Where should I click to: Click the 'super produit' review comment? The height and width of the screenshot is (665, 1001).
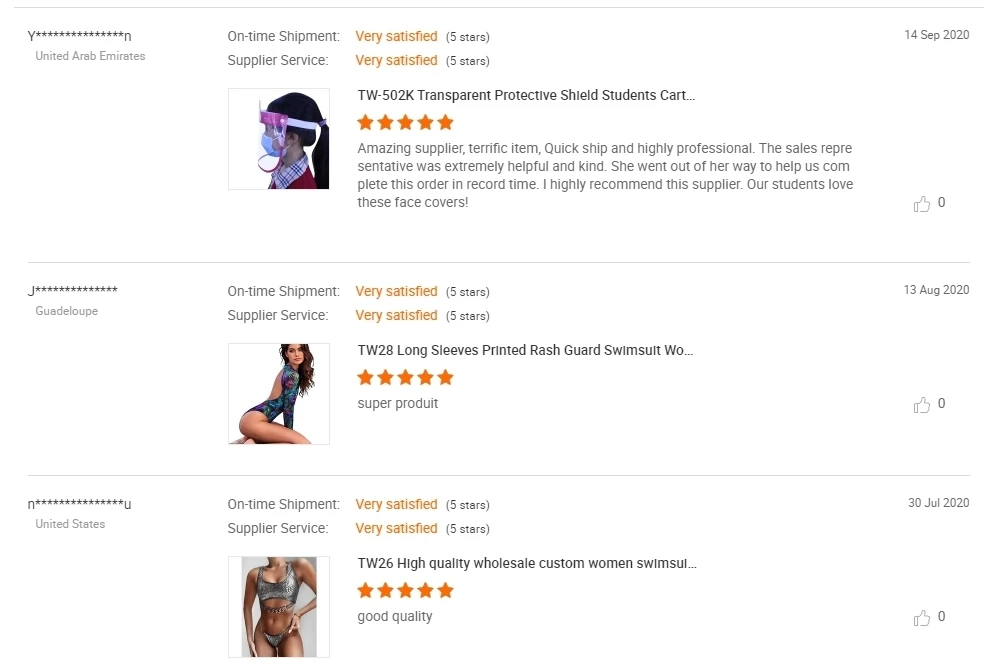click(398, 404)
